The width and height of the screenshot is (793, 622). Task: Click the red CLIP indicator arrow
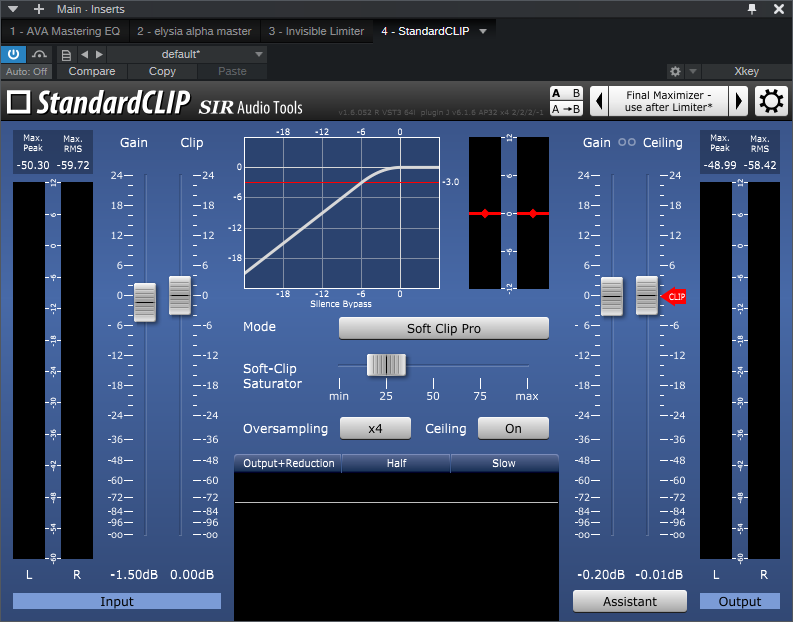(x=674, y=296)
